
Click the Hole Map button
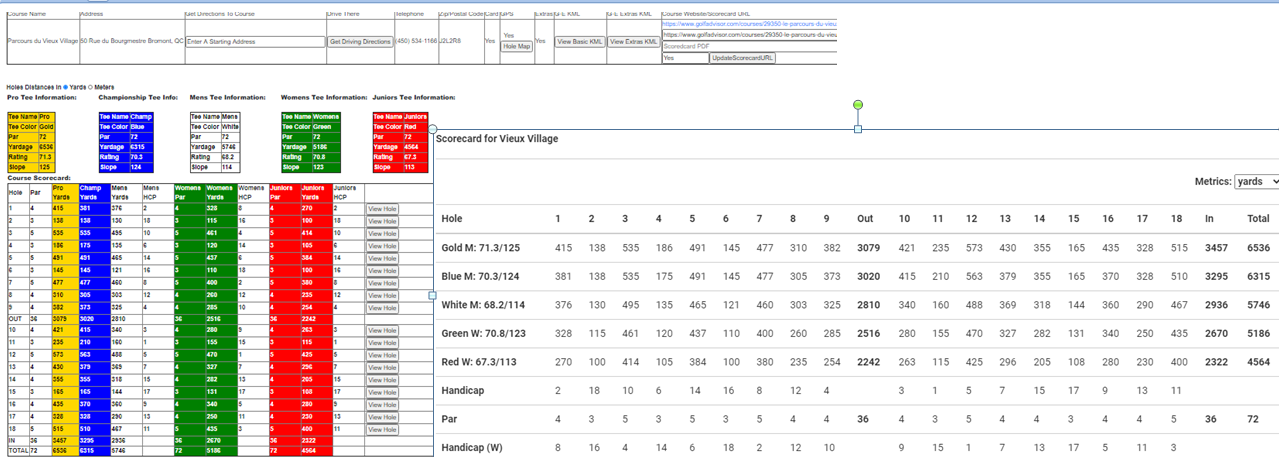[517, 46]
